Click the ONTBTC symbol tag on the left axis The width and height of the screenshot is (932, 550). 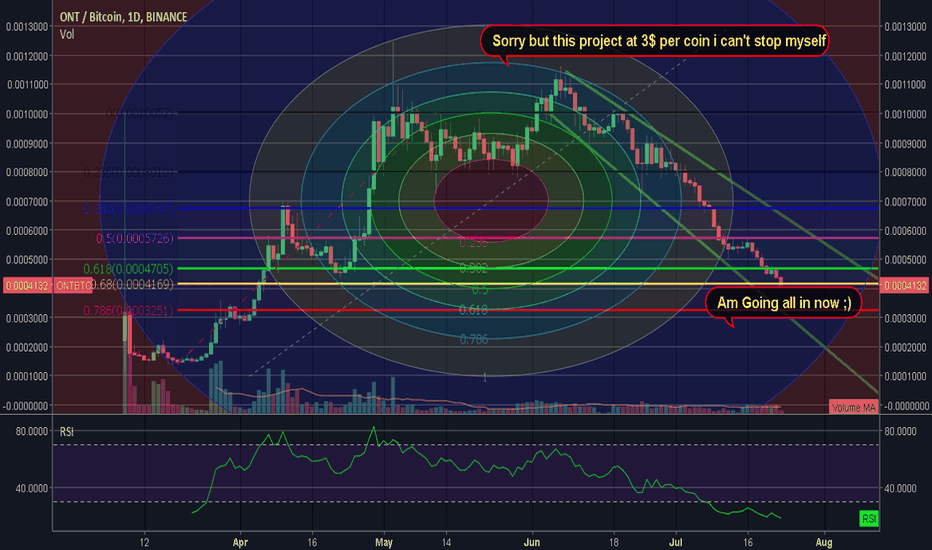click(72, 285)
